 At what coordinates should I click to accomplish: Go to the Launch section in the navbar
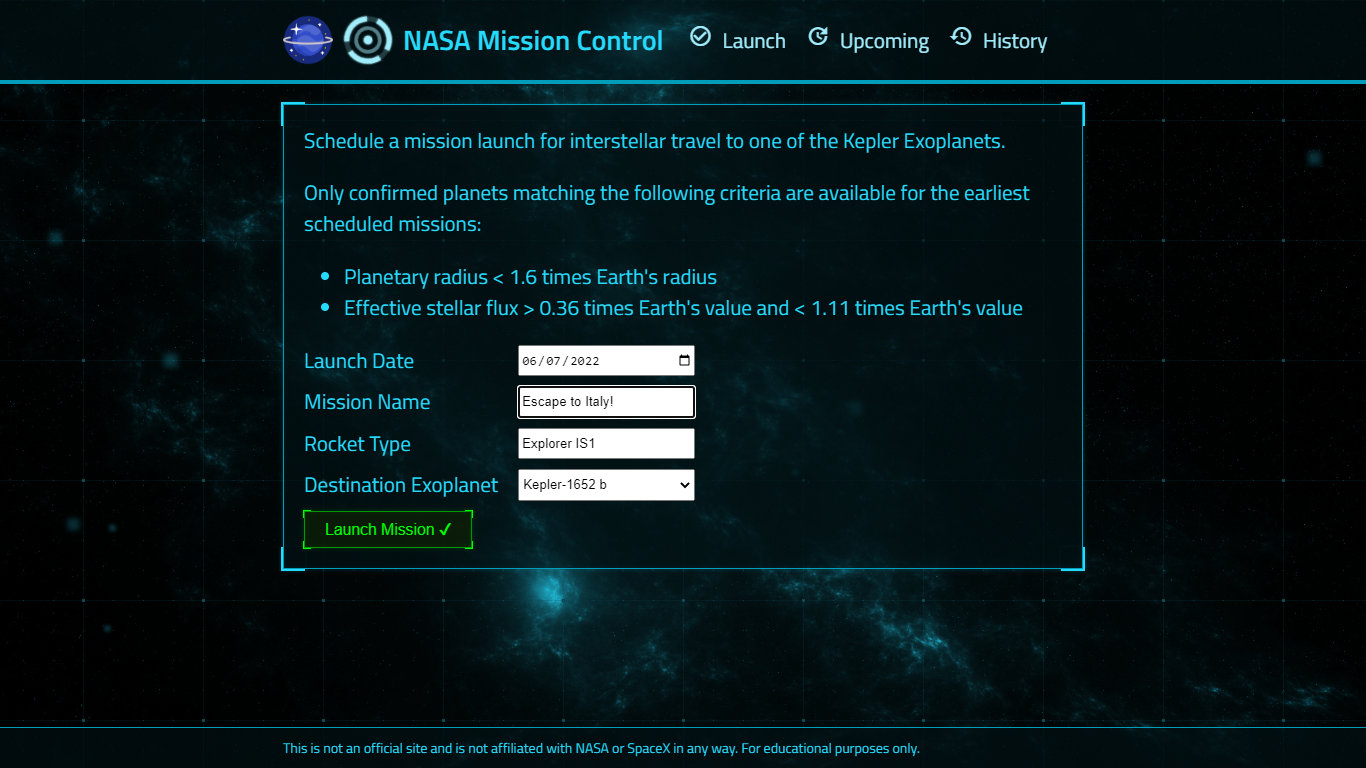754,40
